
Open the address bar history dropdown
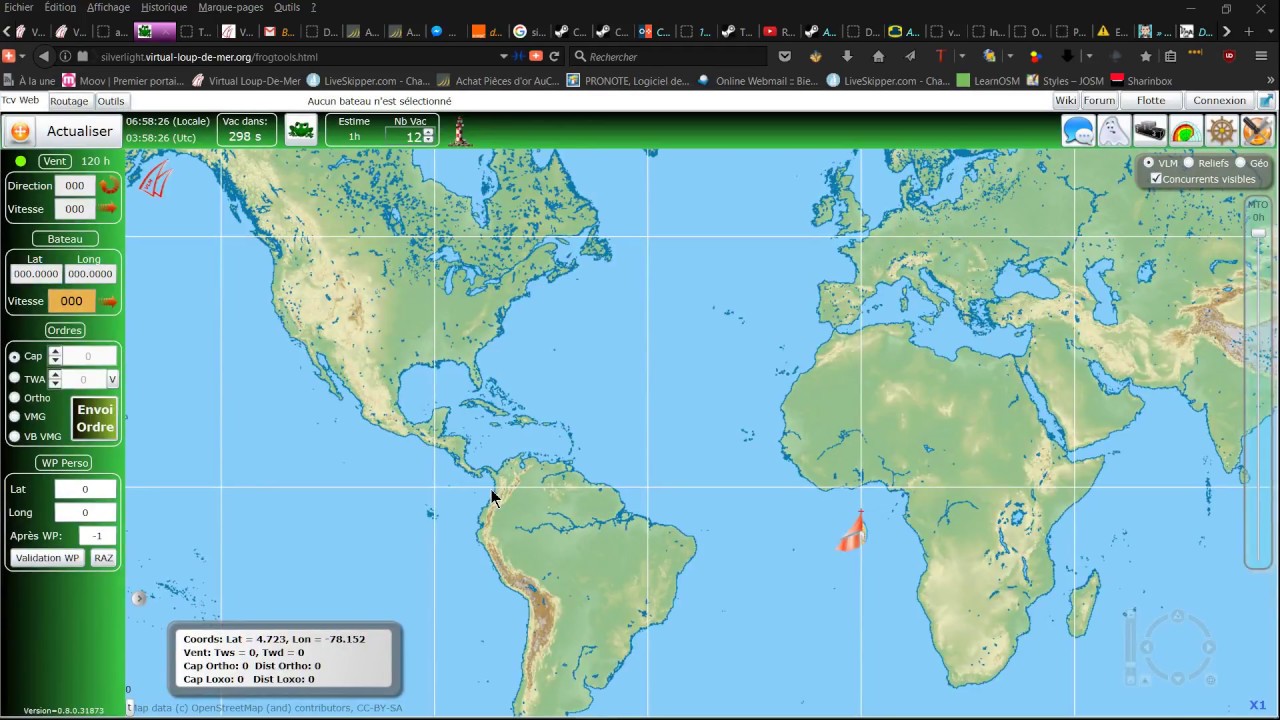tap(503, 57)
